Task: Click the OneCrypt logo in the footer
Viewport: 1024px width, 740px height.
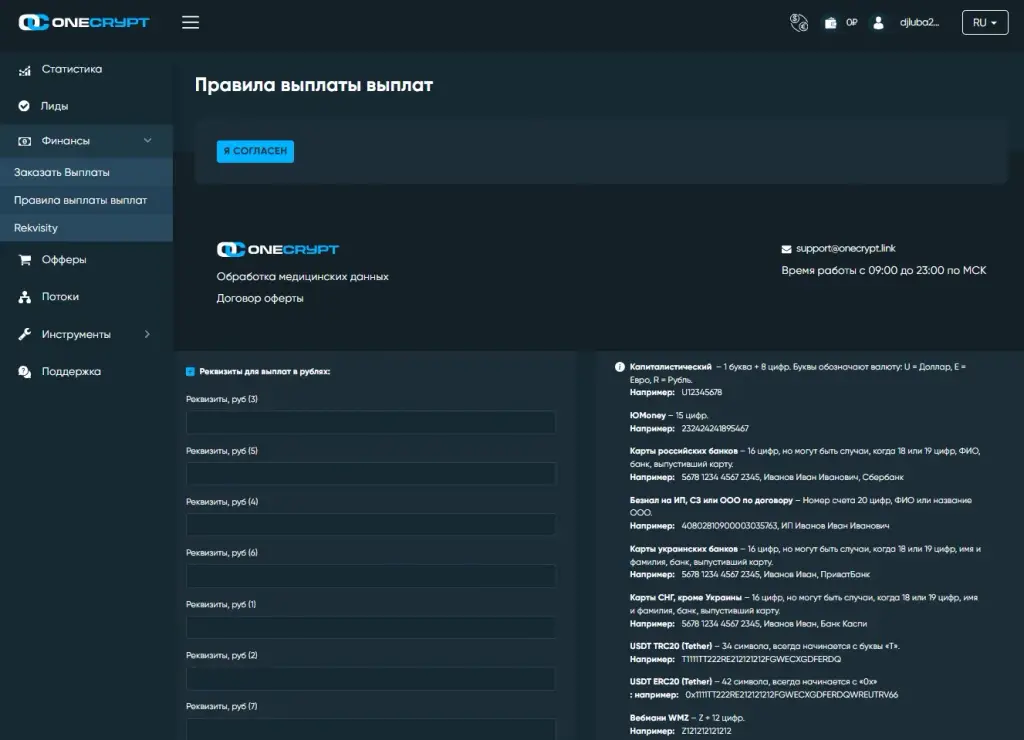Action: [x=278, y=249]
